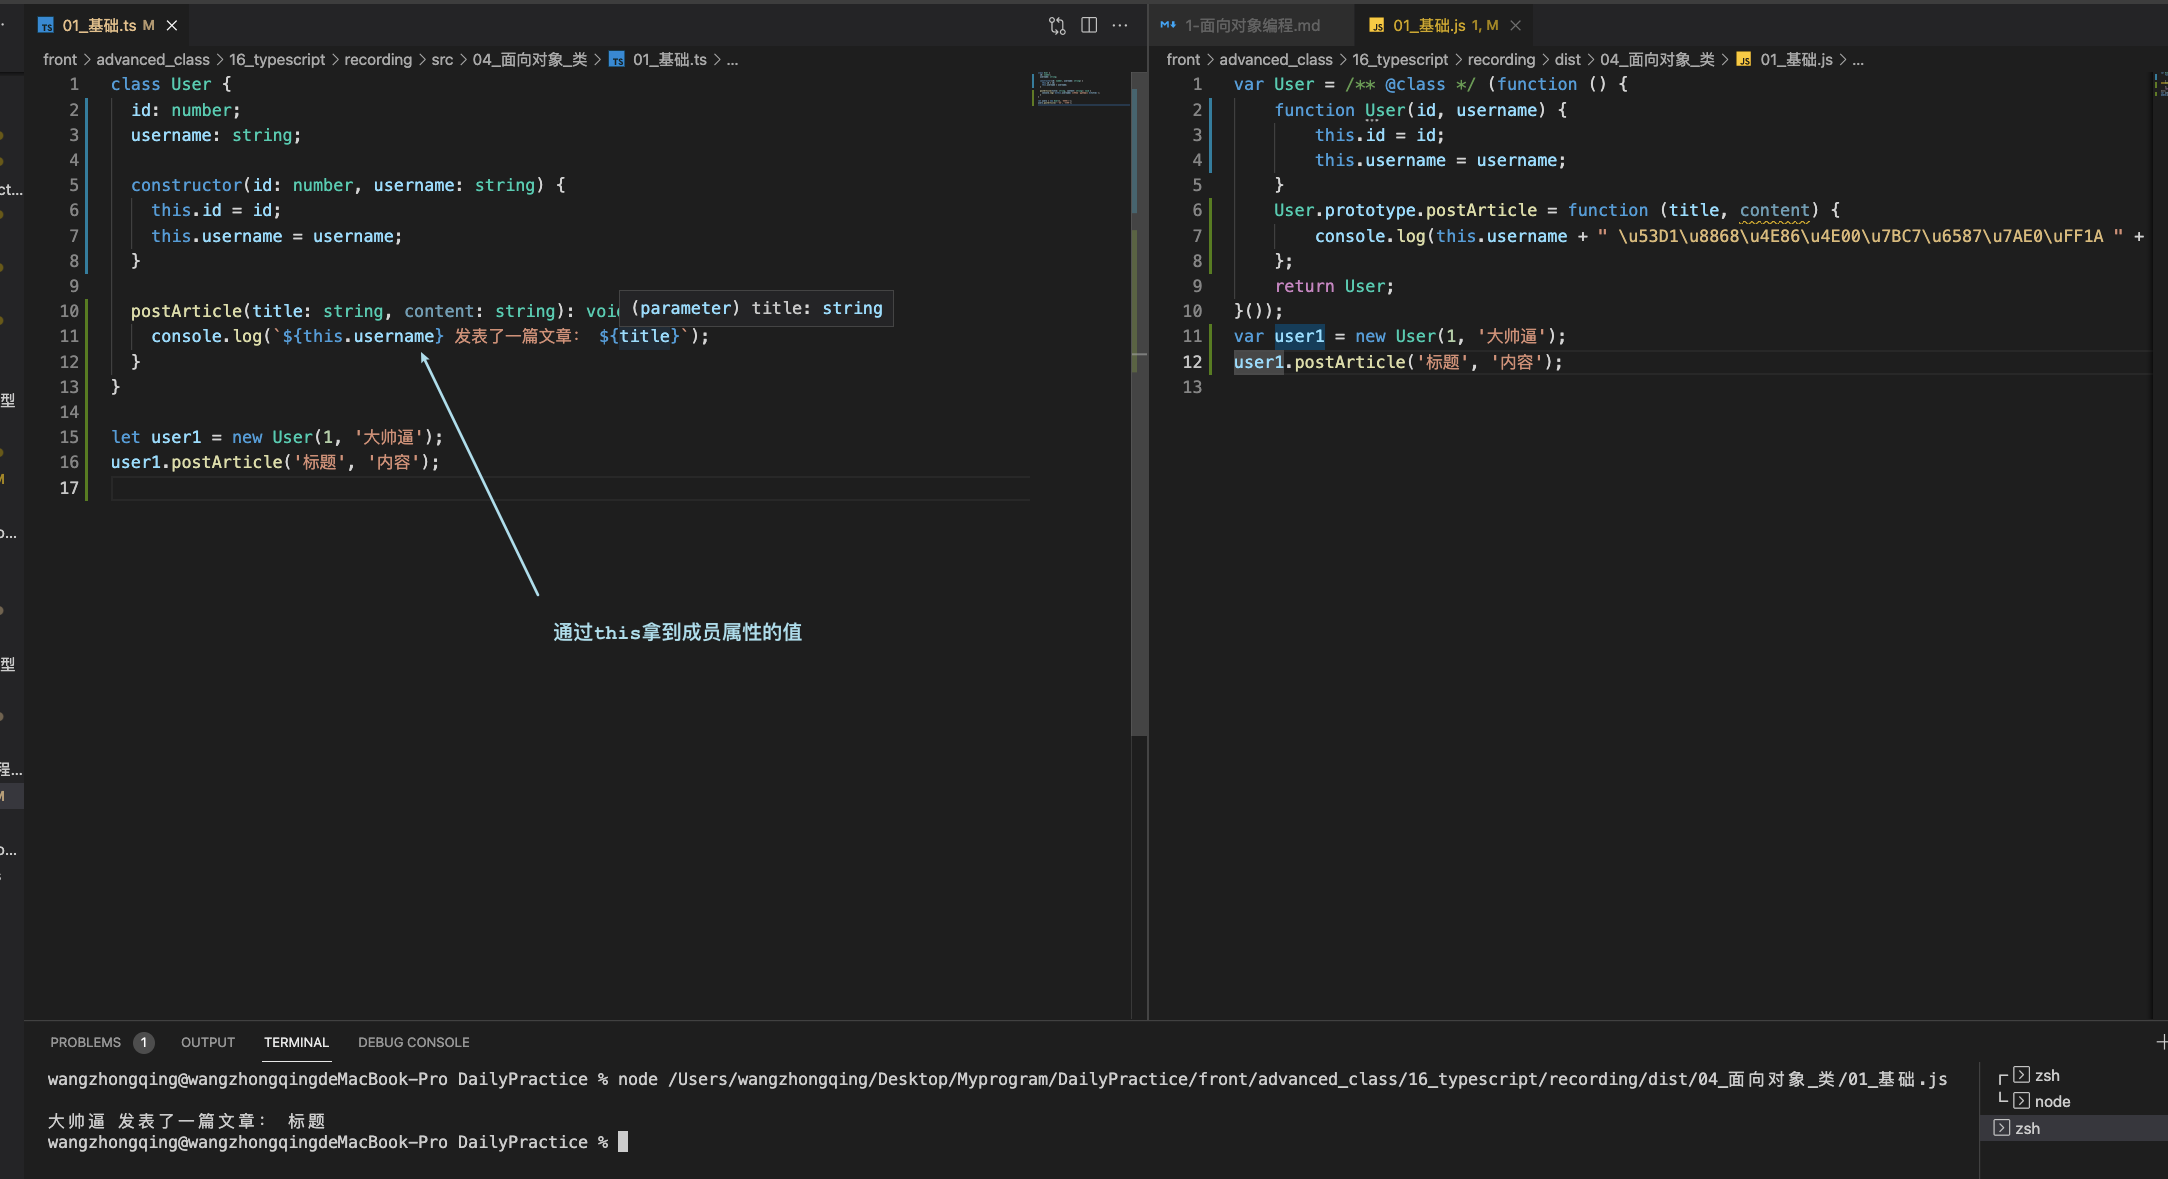Open the left editor's More Actions ellipsis

[x=1120, y=25]
